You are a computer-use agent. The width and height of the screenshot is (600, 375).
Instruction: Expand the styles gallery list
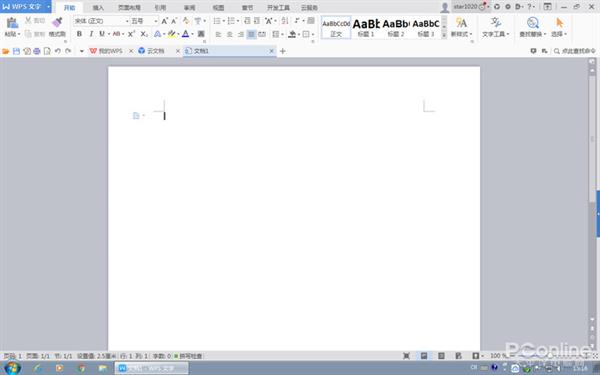(x=444, y=35)
